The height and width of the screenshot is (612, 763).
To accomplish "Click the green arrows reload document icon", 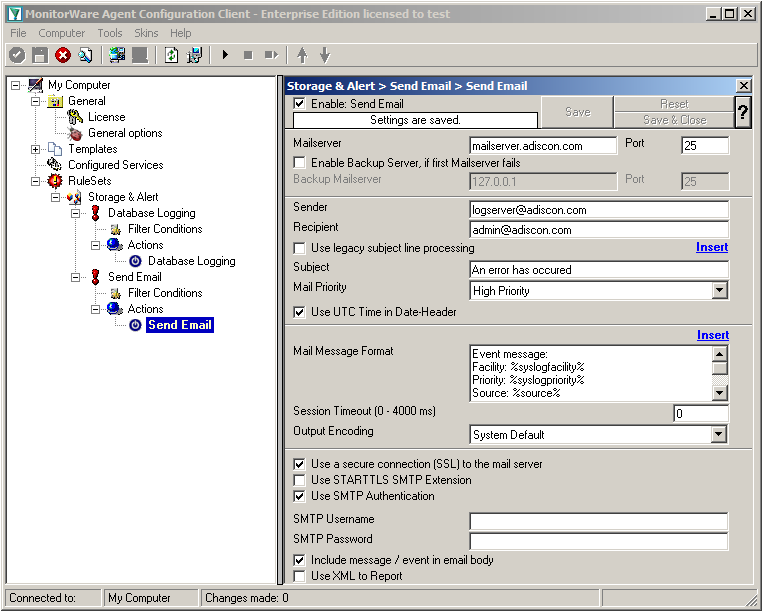I will pos(171,55).
